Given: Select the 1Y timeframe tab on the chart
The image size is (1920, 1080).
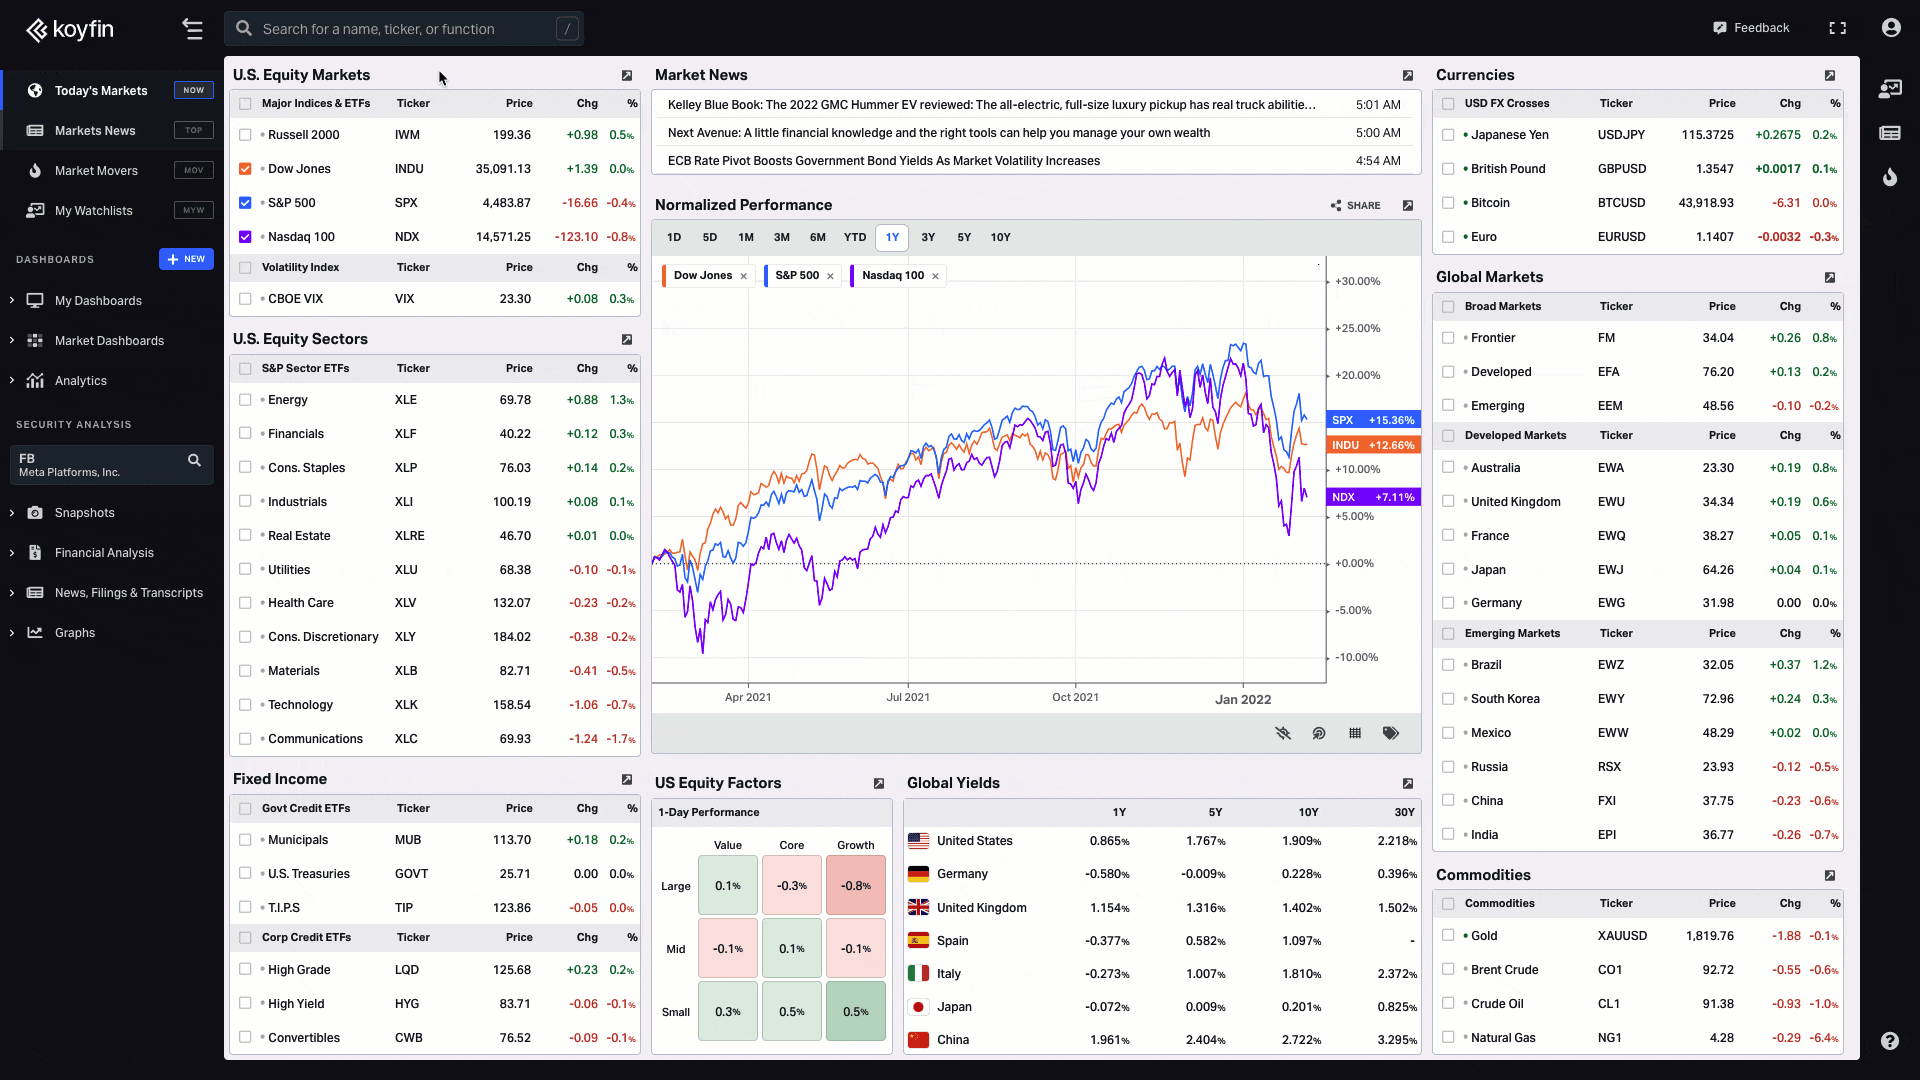Looking at the screenshot, I should [891, 237].
